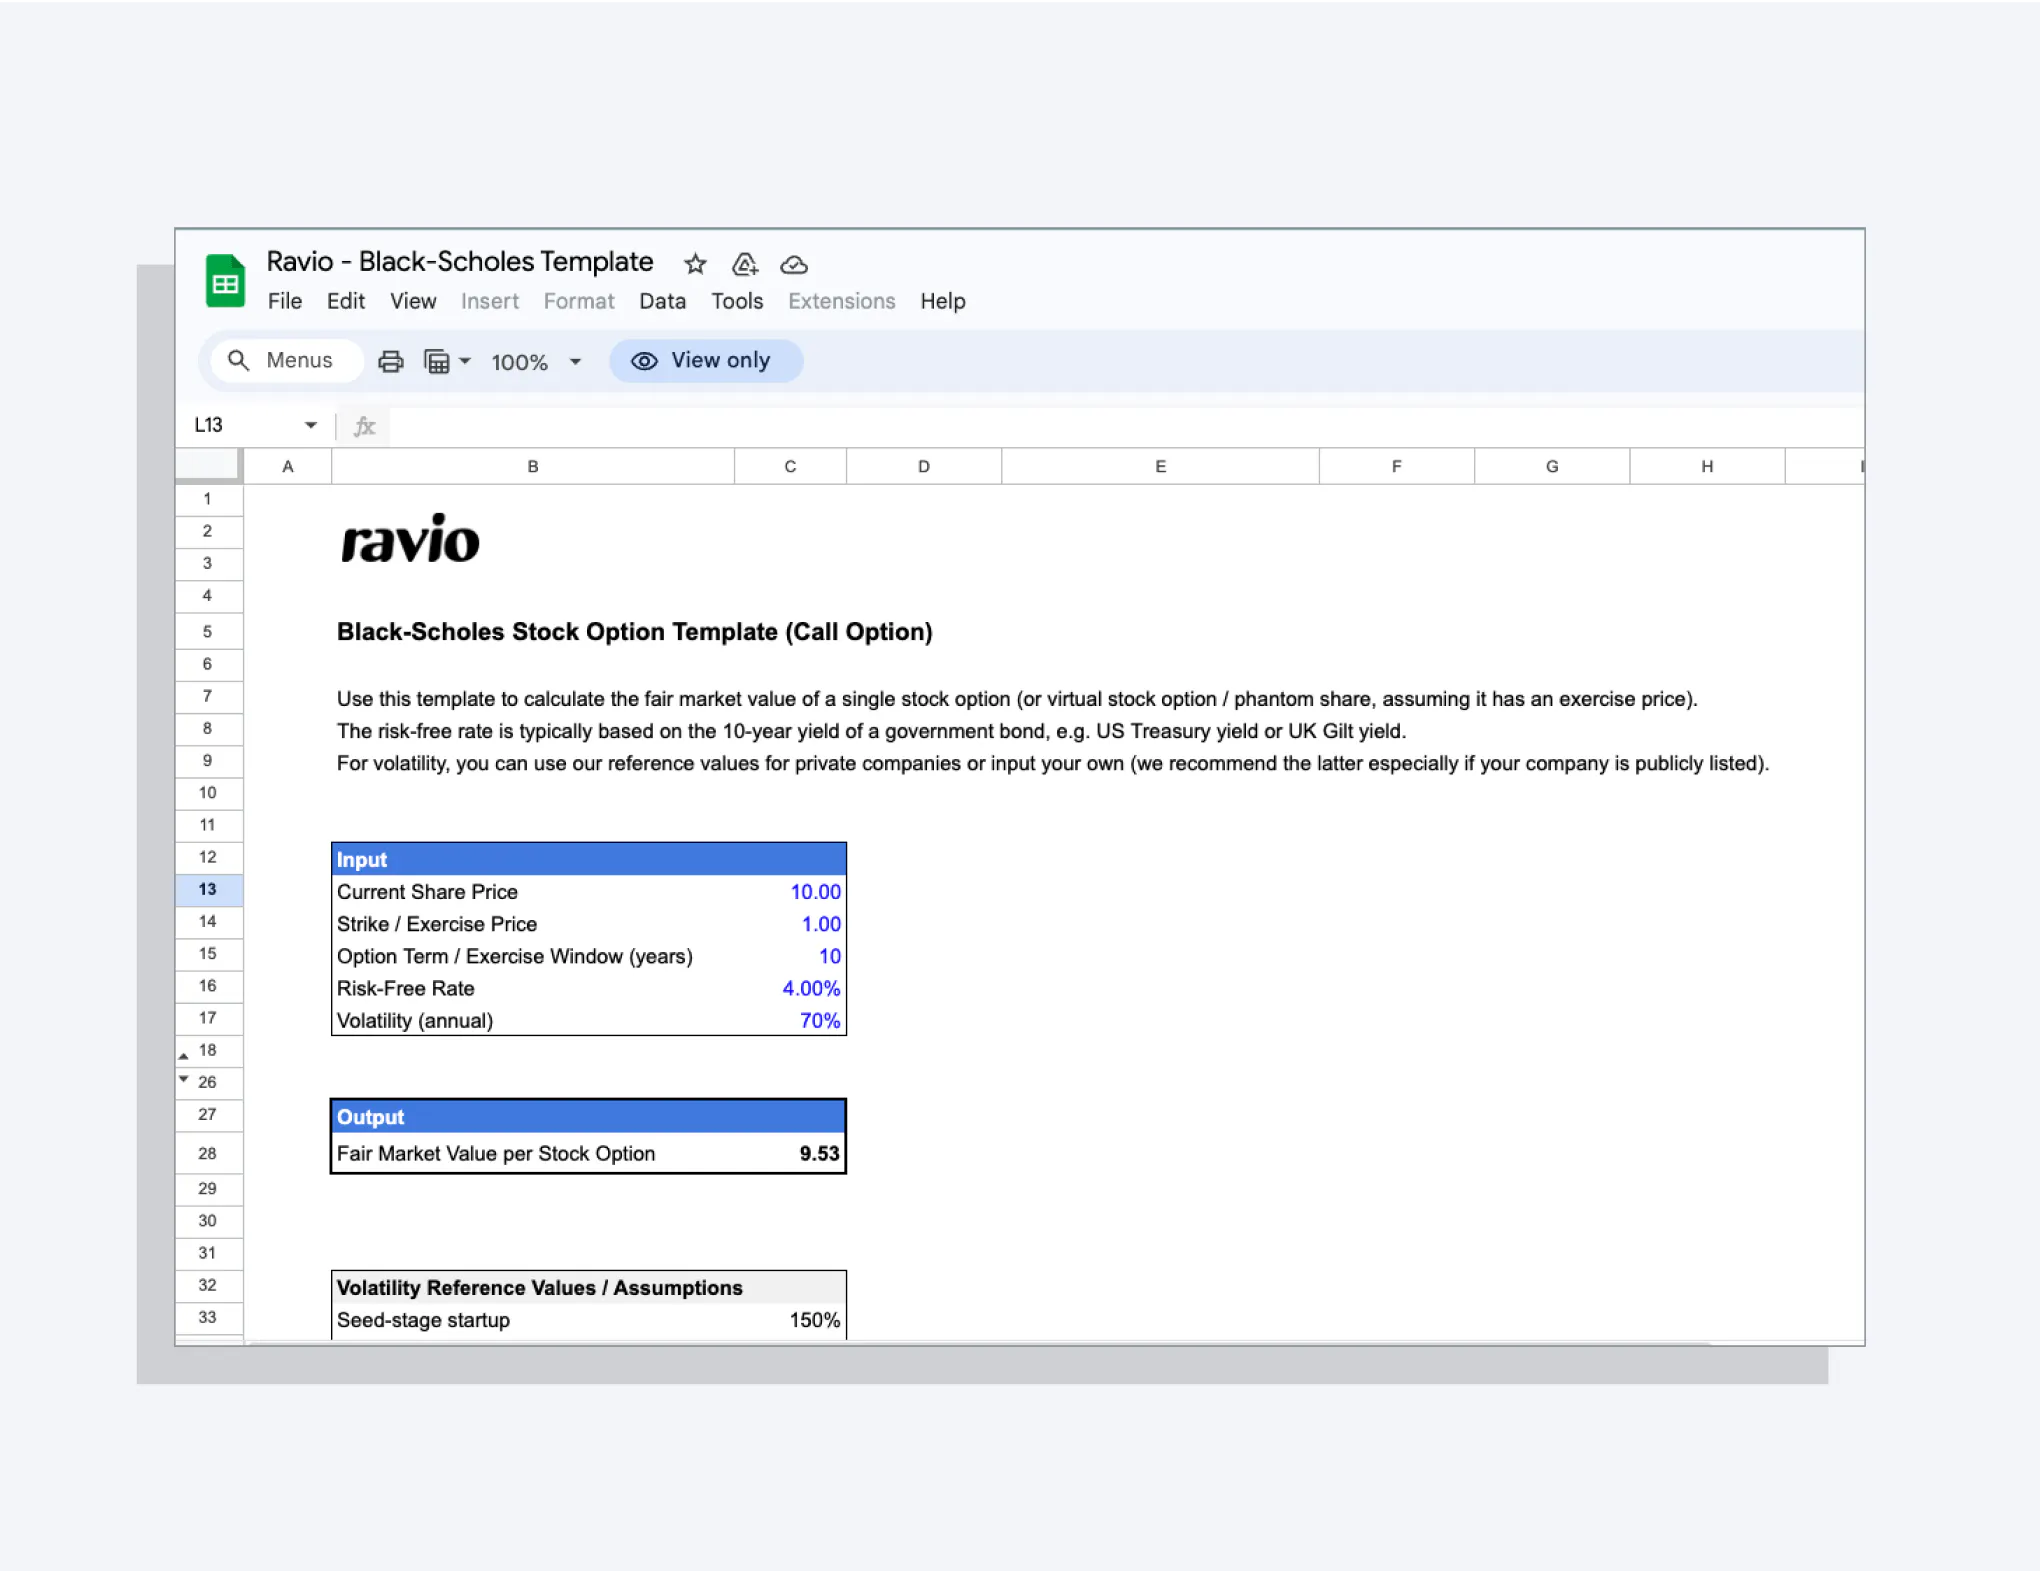Print the spreadsheet with the printer icon
The width and height of the screenshot is (2040, 1571).
[x=391, y=361]
